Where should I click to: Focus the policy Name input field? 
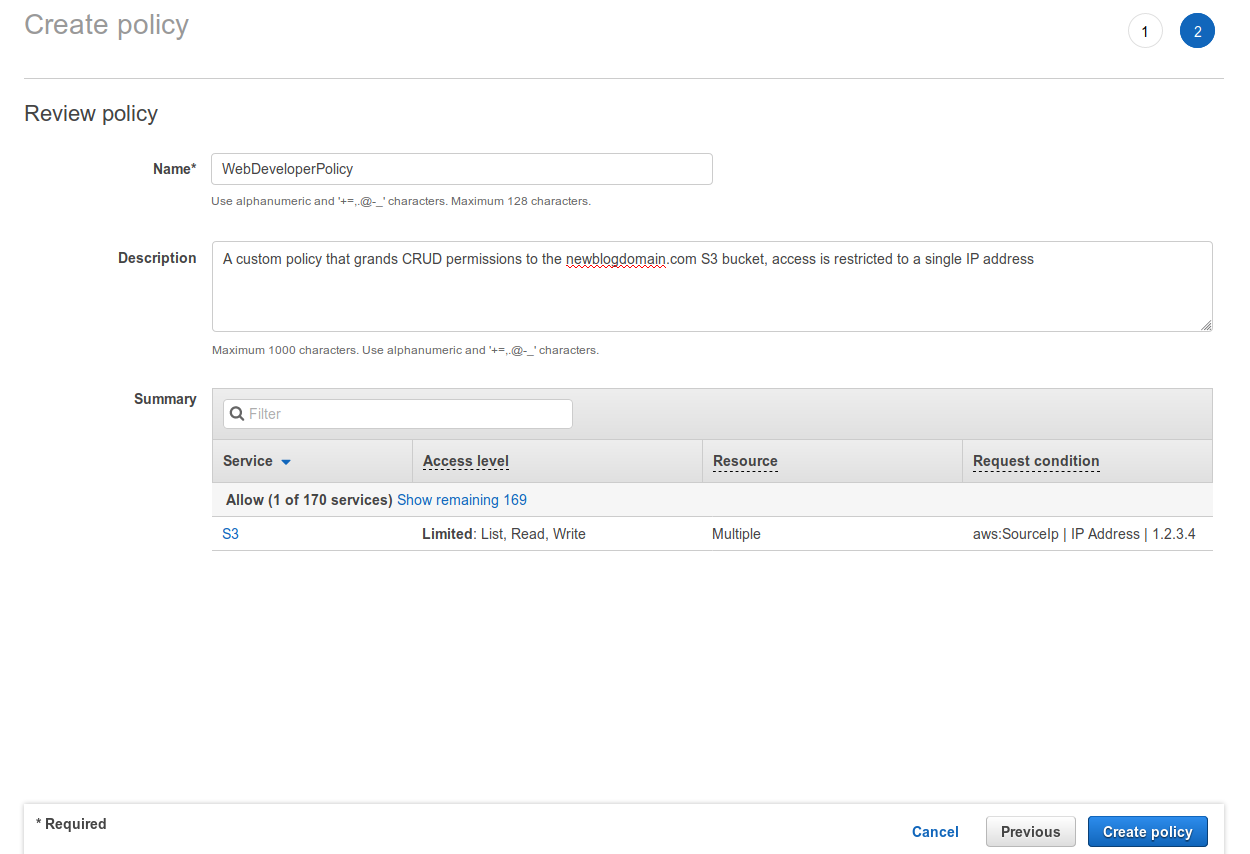462,169
